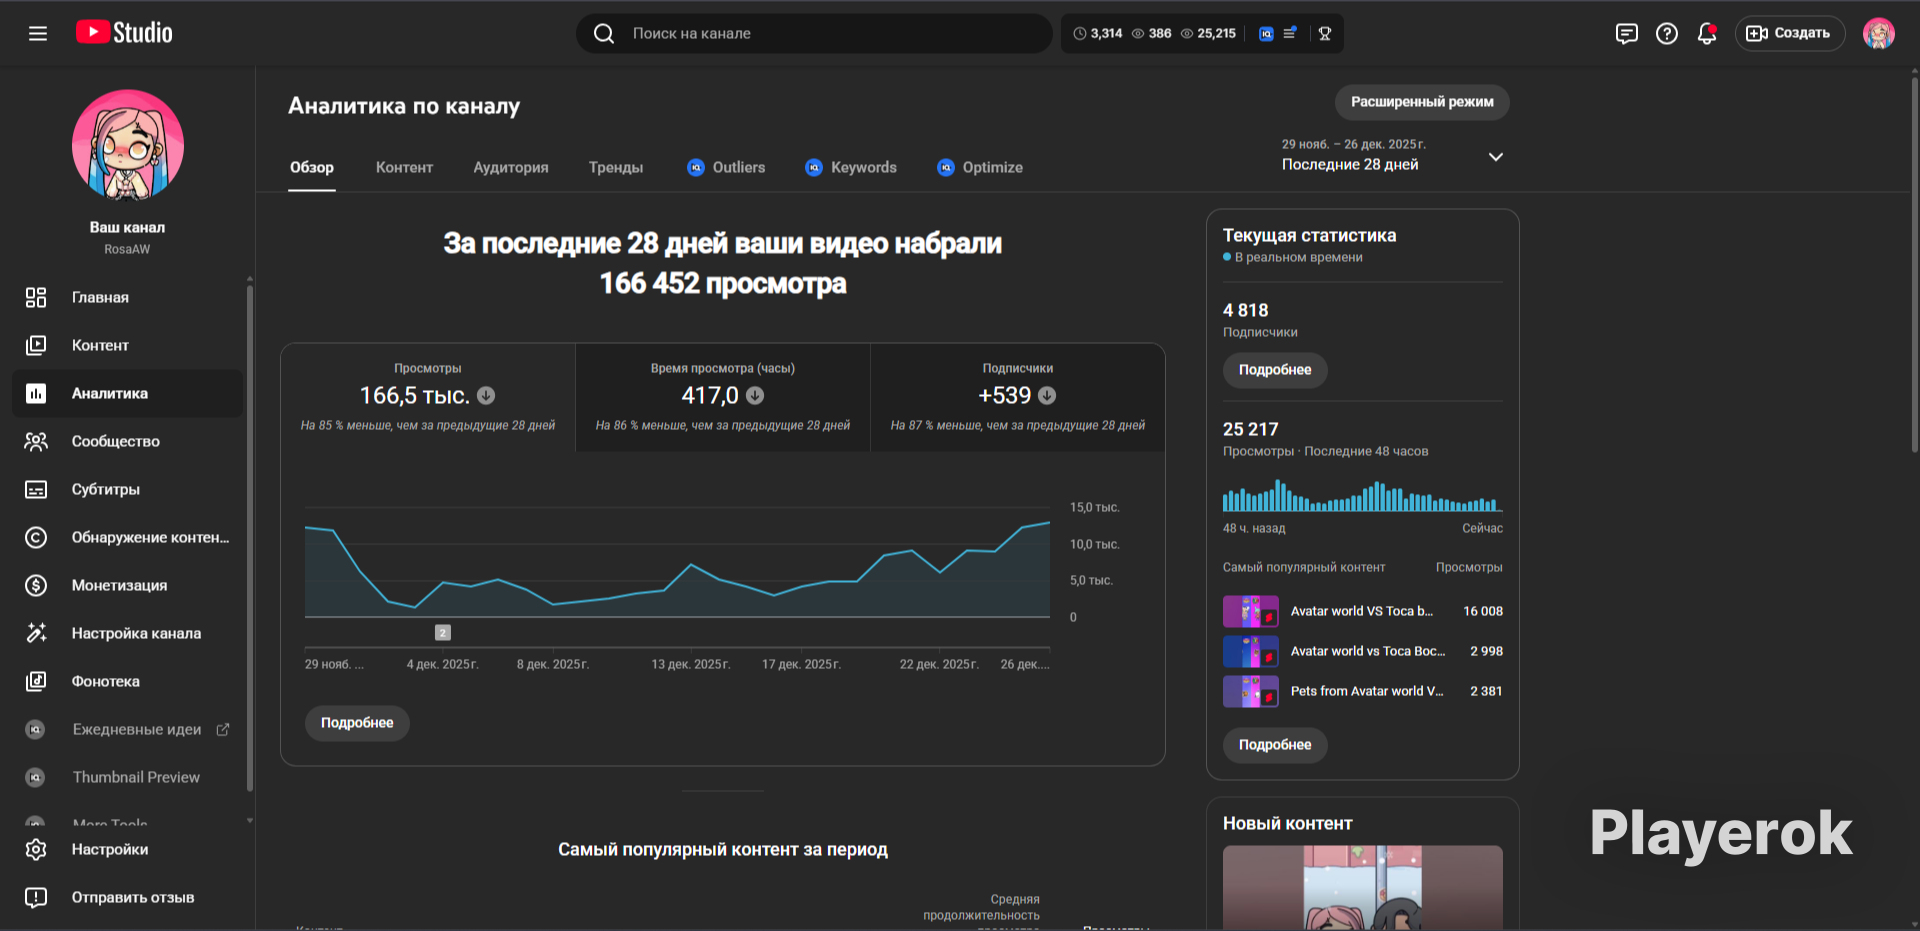Click Расширенный режим button
1920x931 pixels.
point(1422,102)
